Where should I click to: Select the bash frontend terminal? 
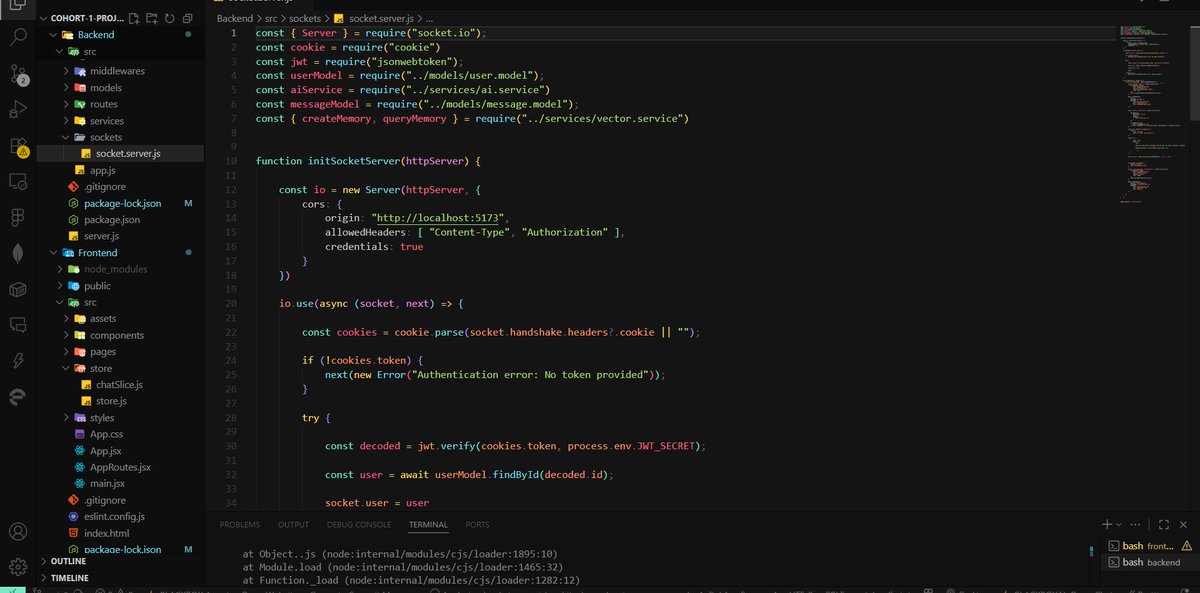click(x=1150, y=546)
